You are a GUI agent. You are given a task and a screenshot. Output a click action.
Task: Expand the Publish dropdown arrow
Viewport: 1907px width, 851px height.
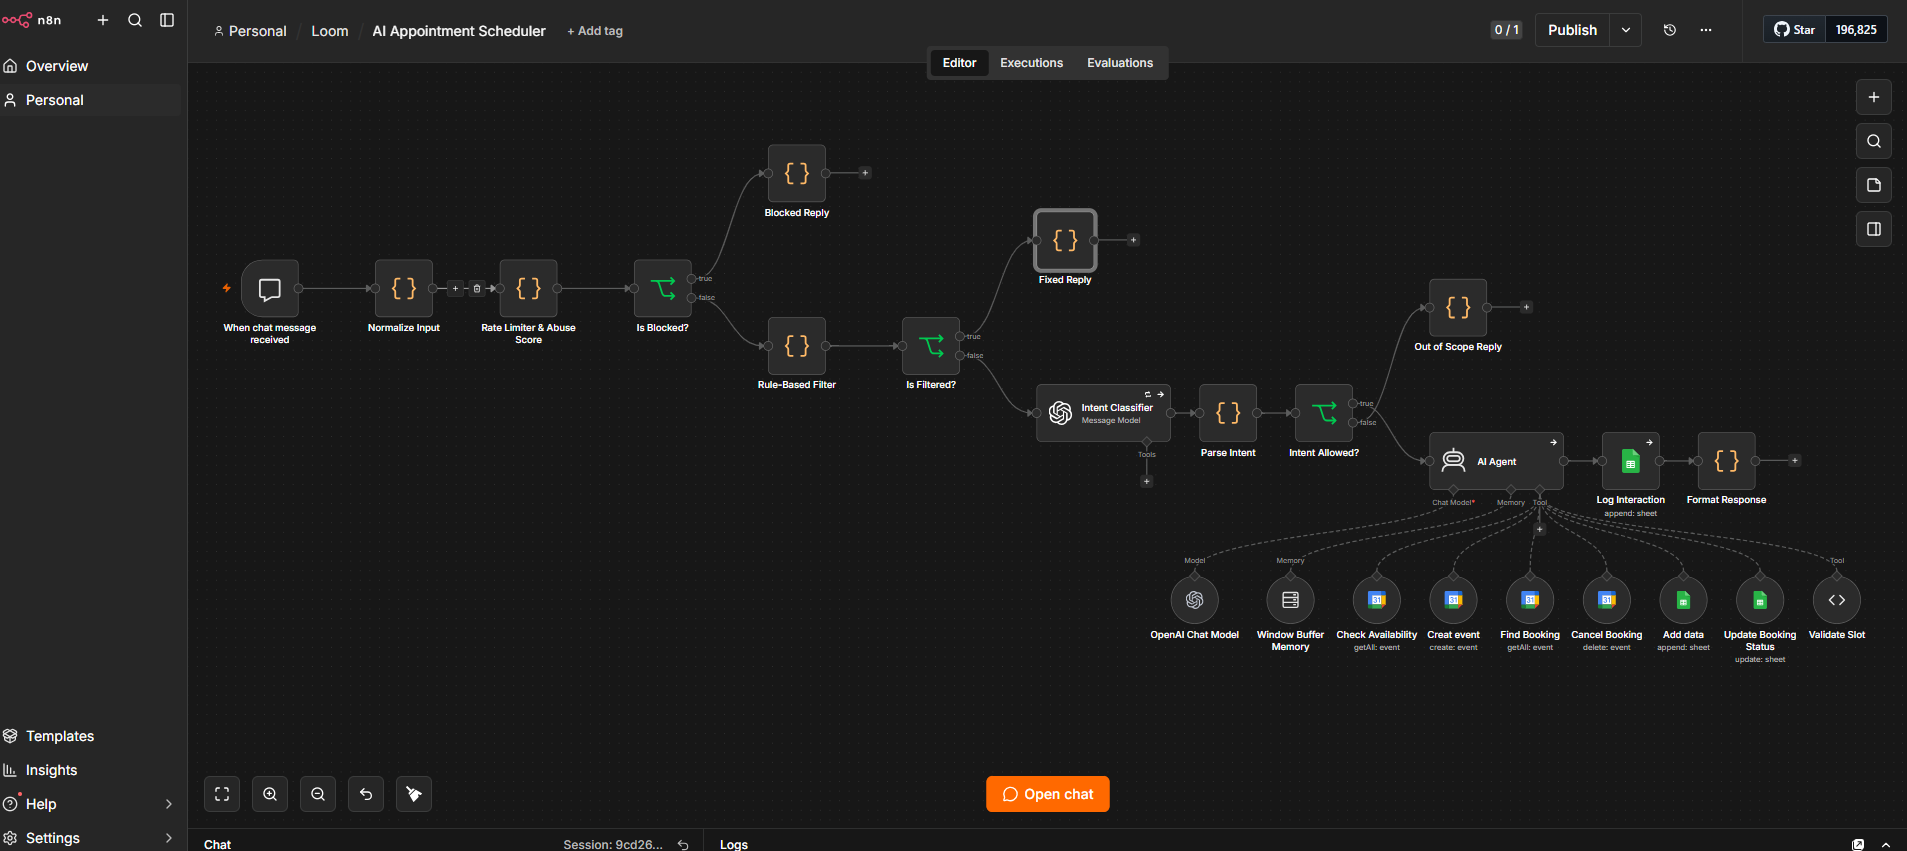click(1626, 30)
